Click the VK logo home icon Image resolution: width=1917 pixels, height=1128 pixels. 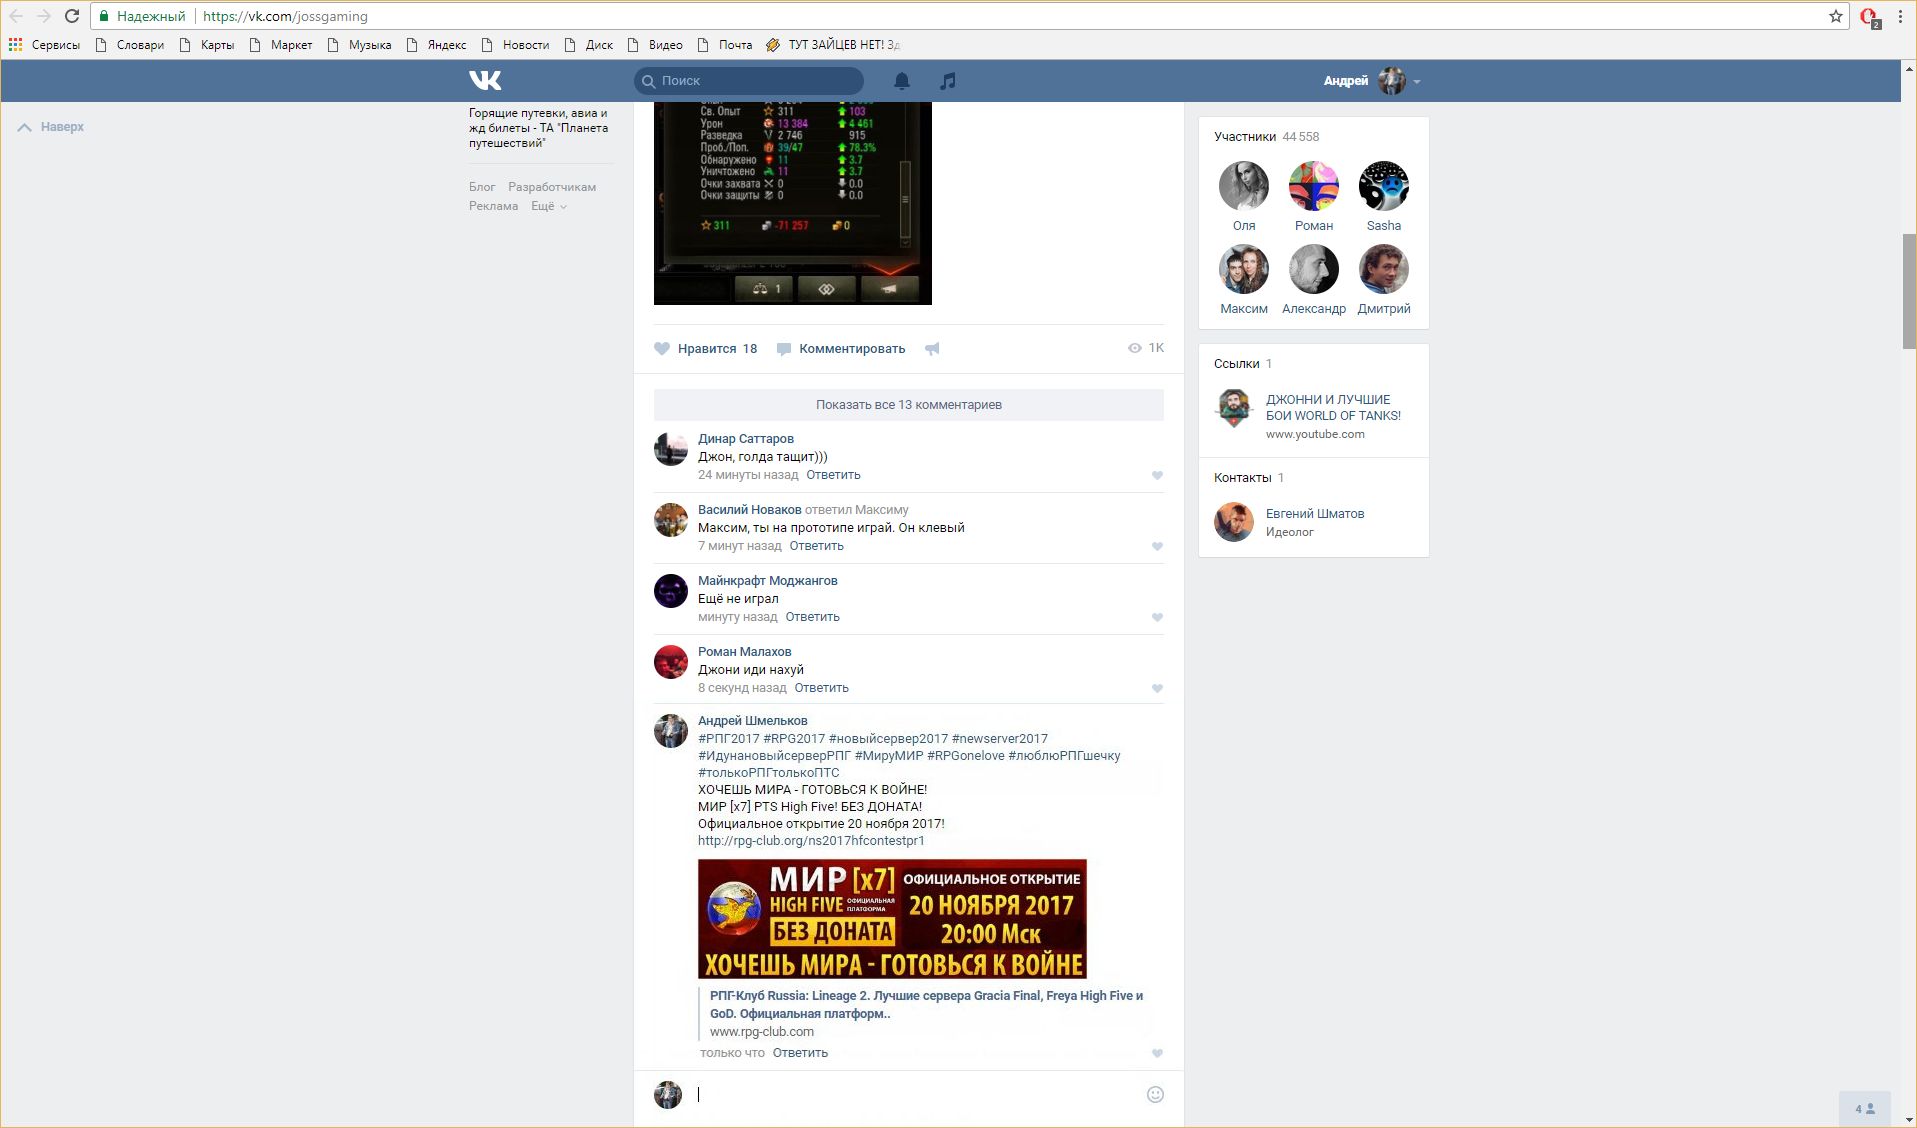[x=485, y=81]
